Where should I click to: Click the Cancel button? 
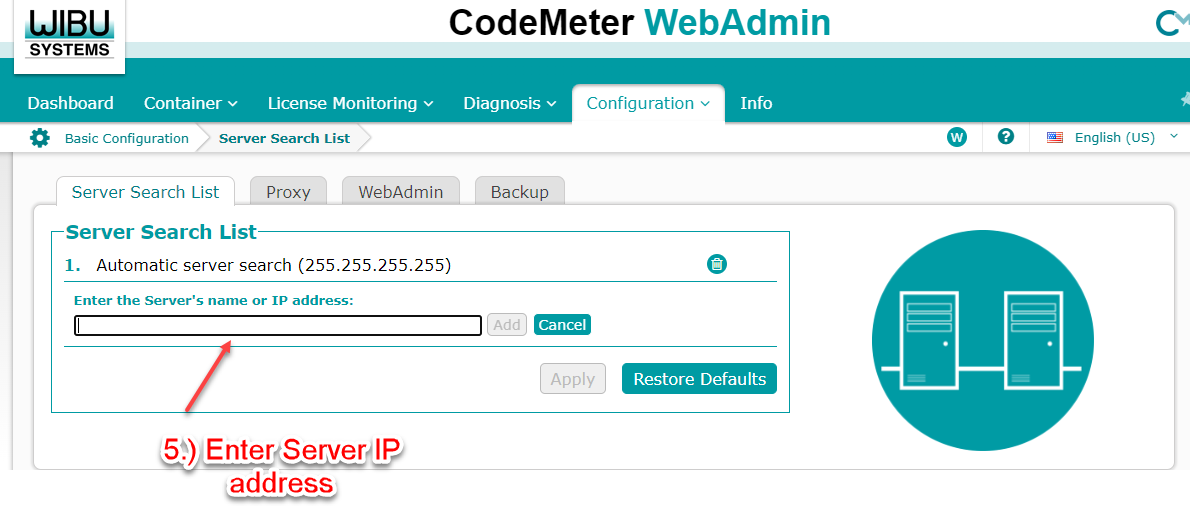(562, 325)
